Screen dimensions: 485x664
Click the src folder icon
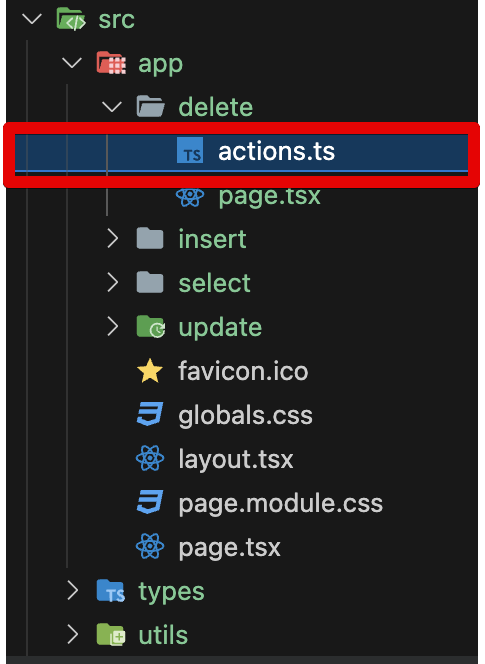pyautogui.click(x=71, y=19)
